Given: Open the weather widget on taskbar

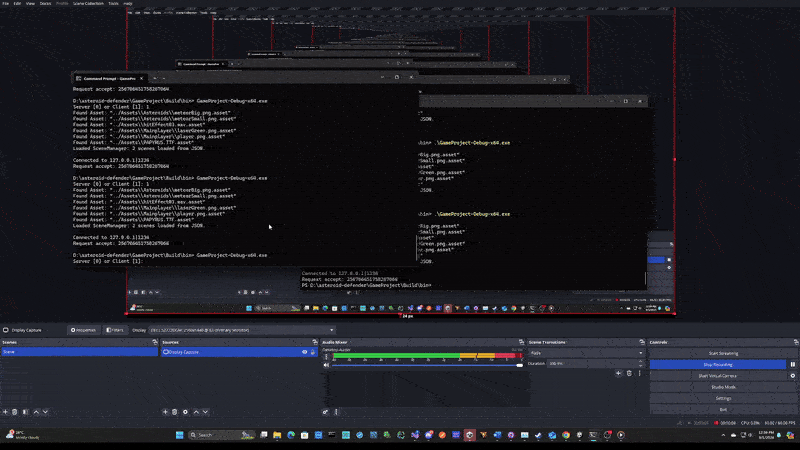Looking at the screenshot, I should [23, 435].
